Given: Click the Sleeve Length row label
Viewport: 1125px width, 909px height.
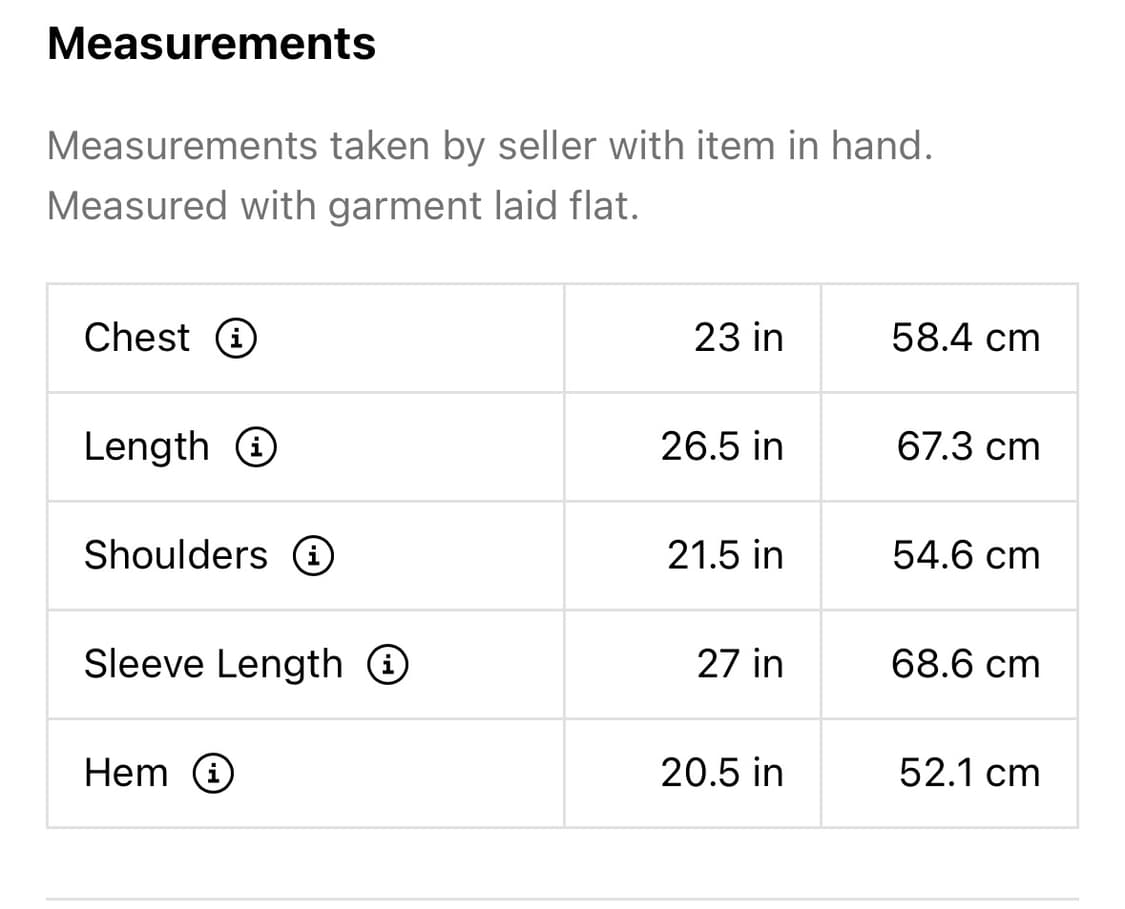Looking at the screenshot, I should [213, 664].
